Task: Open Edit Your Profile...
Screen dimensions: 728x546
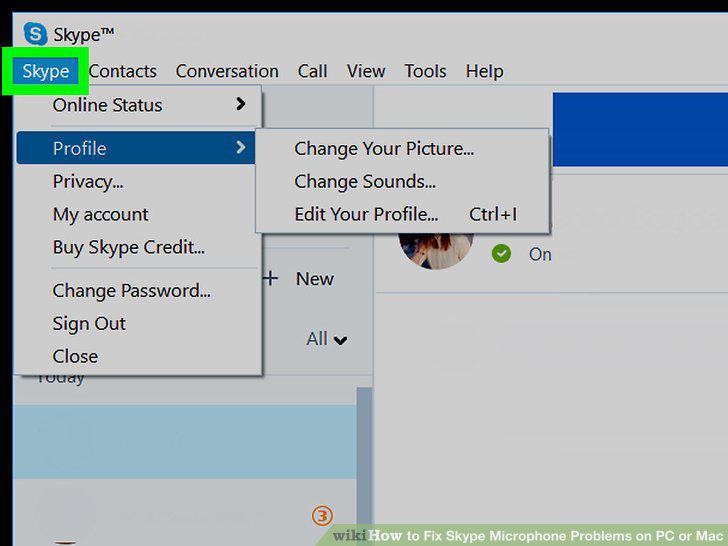Action: (402, 214)
